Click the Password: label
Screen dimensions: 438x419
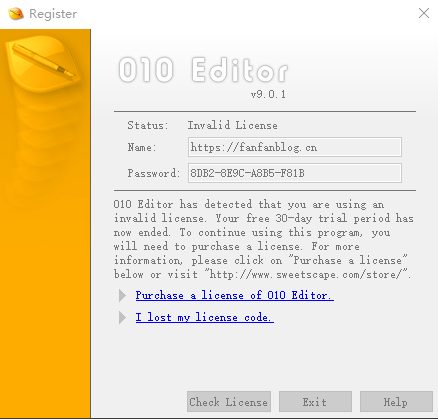click(153, 173)
